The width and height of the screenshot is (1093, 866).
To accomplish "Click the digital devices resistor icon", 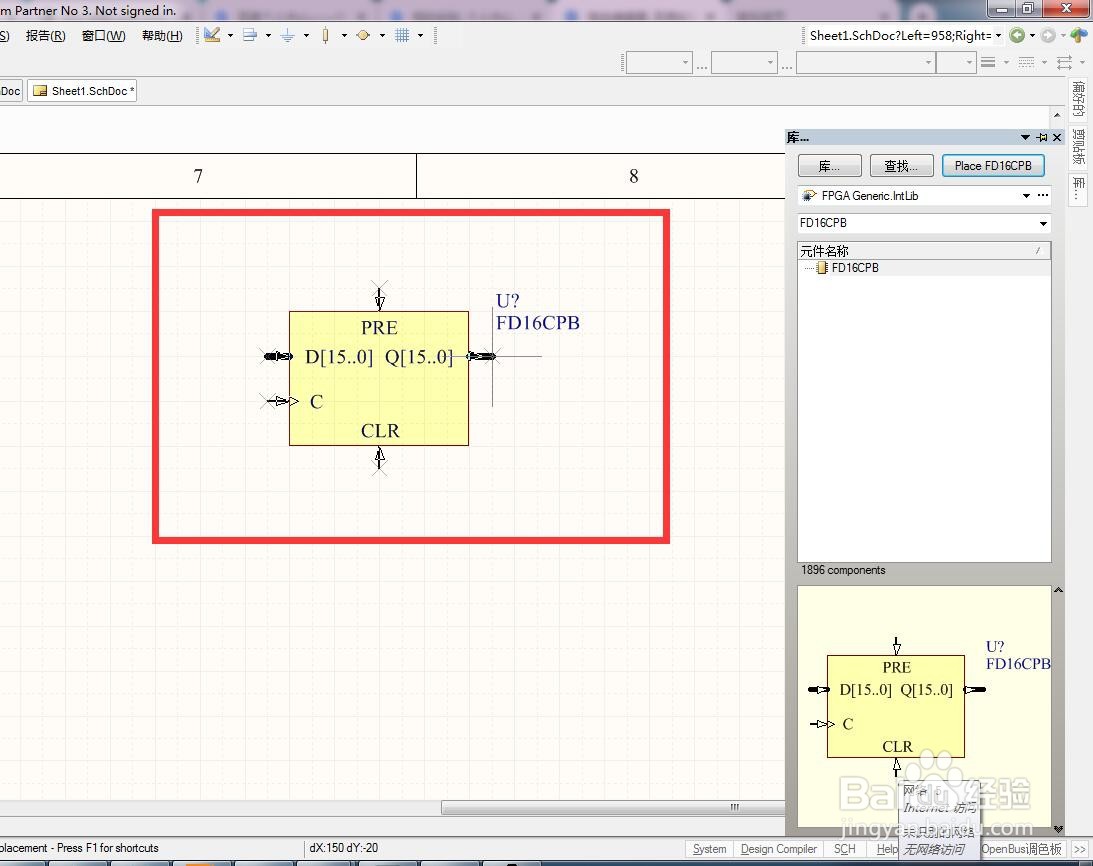I will pos(326,35).
